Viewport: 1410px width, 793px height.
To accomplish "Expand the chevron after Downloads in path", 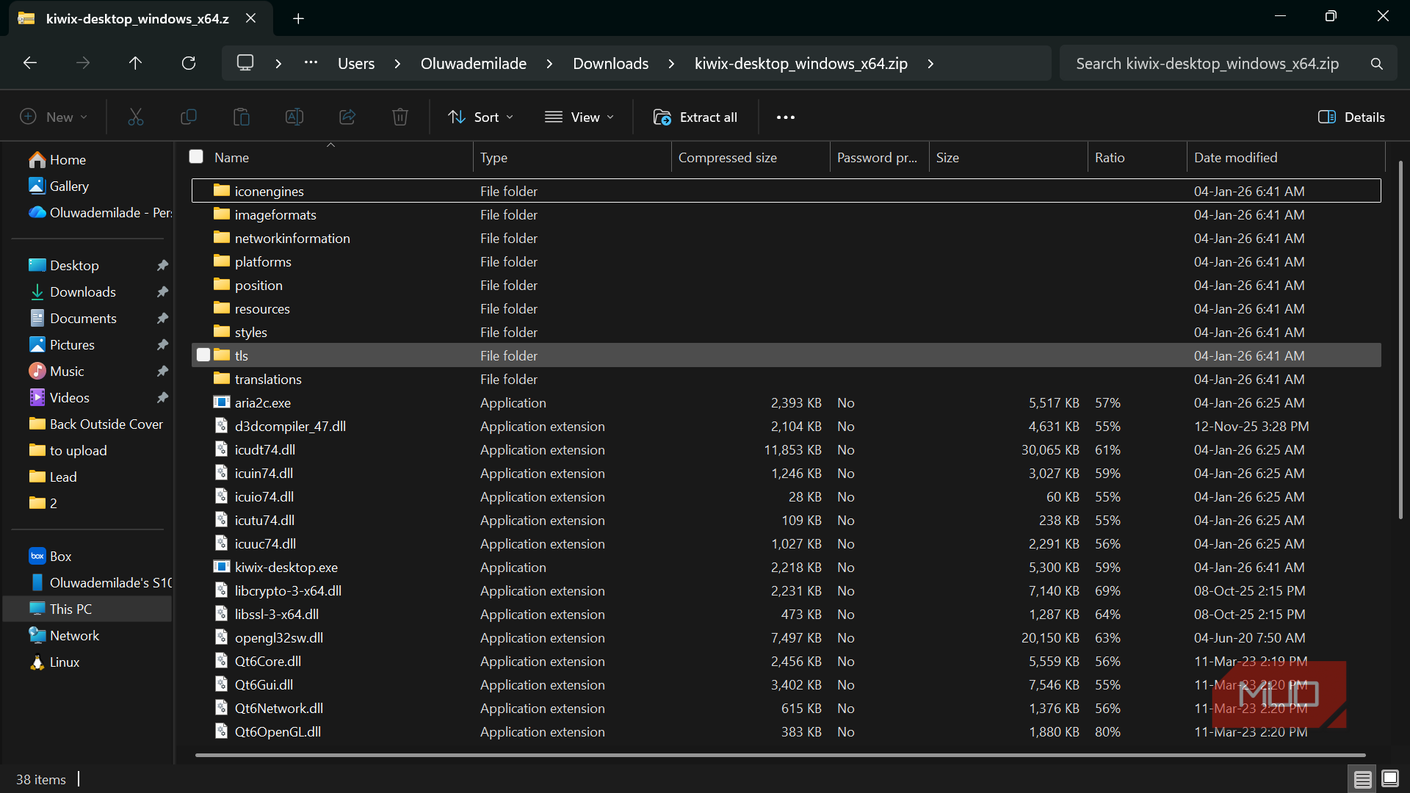I will (x=673, y=63).
